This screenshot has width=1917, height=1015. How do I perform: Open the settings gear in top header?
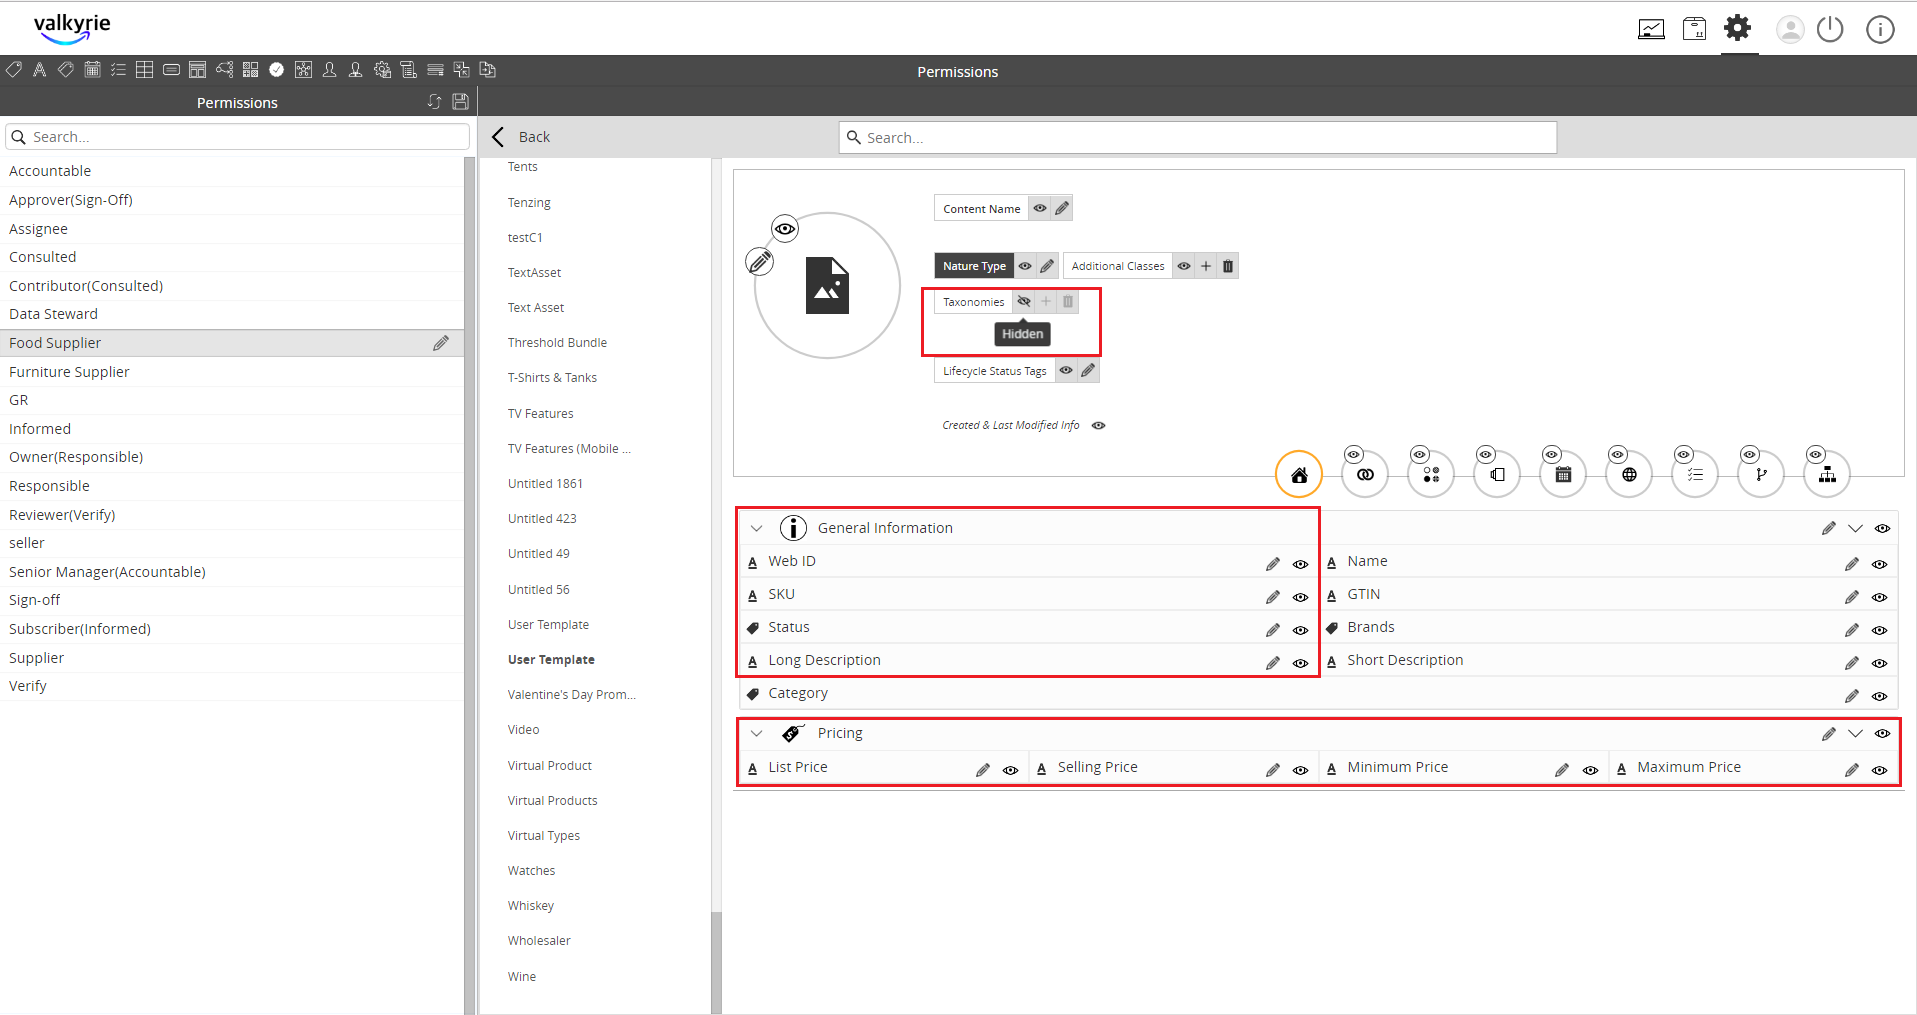pyautogui.click(x=1738, y=27)
